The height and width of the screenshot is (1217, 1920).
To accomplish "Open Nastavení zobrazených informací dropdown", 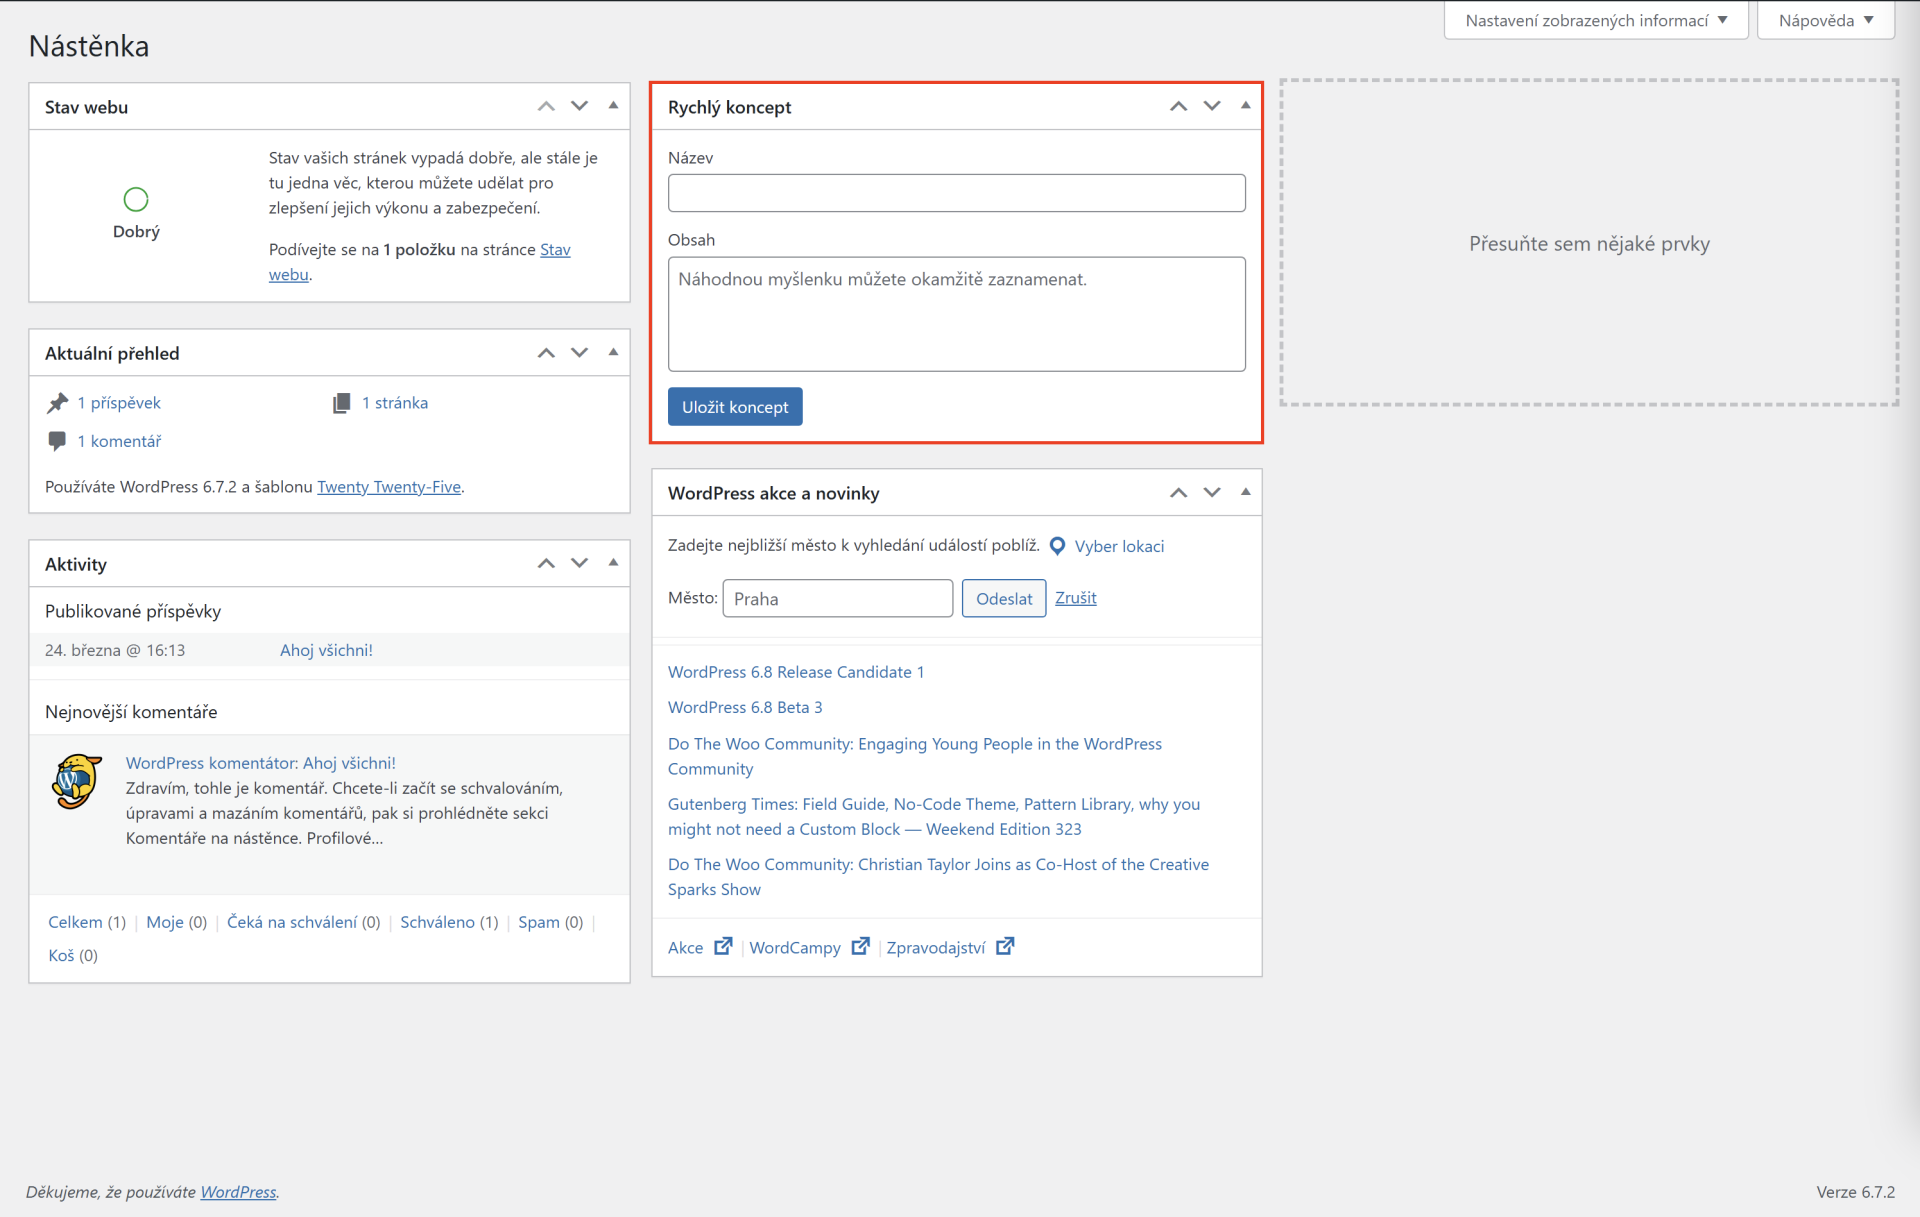I will point(1595,20).
